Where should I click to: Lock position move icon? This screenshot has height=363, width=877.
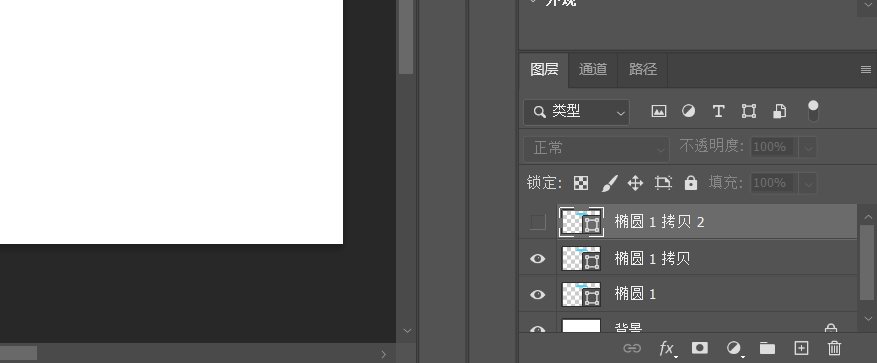click(x=635, y=183)
